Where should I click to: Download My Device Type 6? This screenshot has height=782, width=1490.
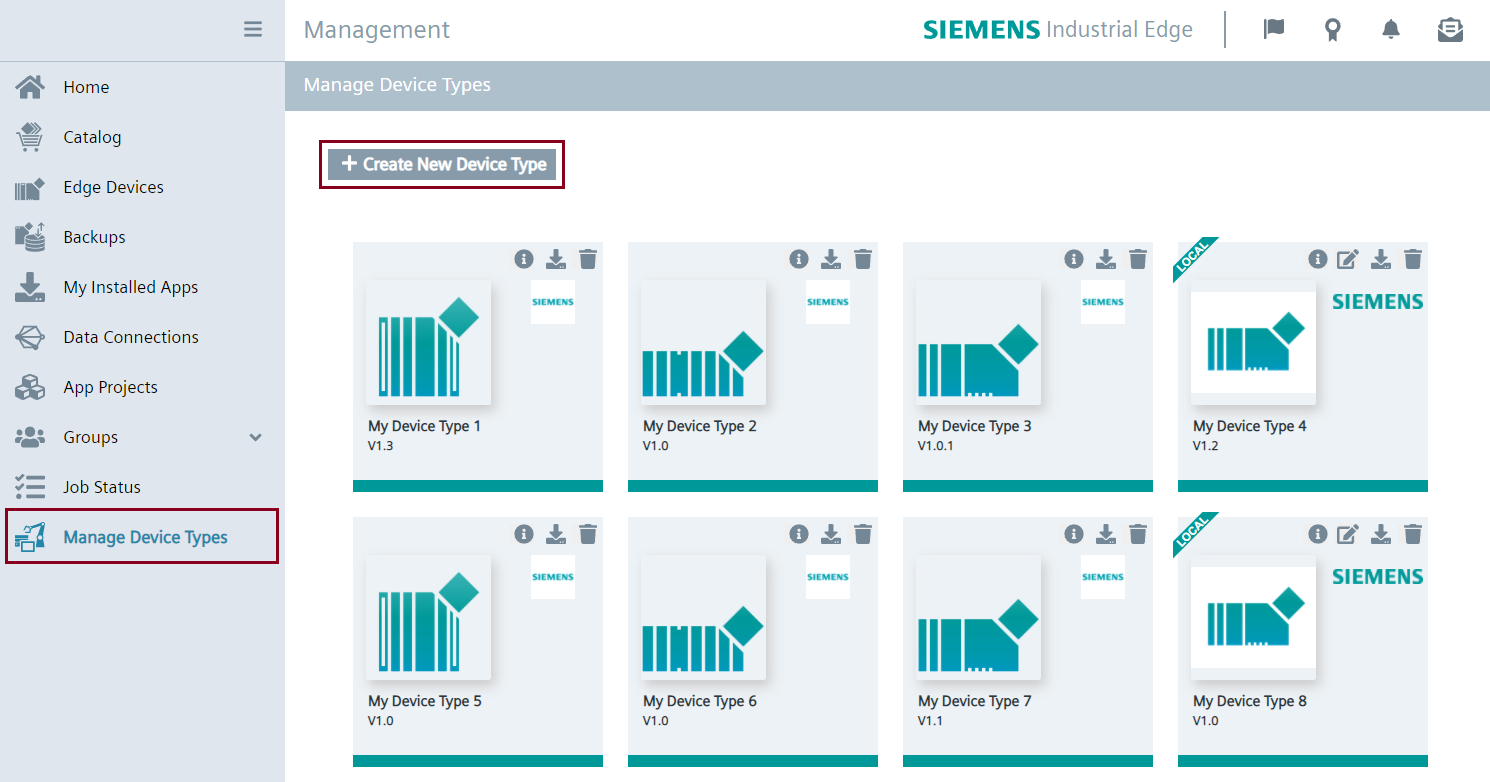(831, 534)
